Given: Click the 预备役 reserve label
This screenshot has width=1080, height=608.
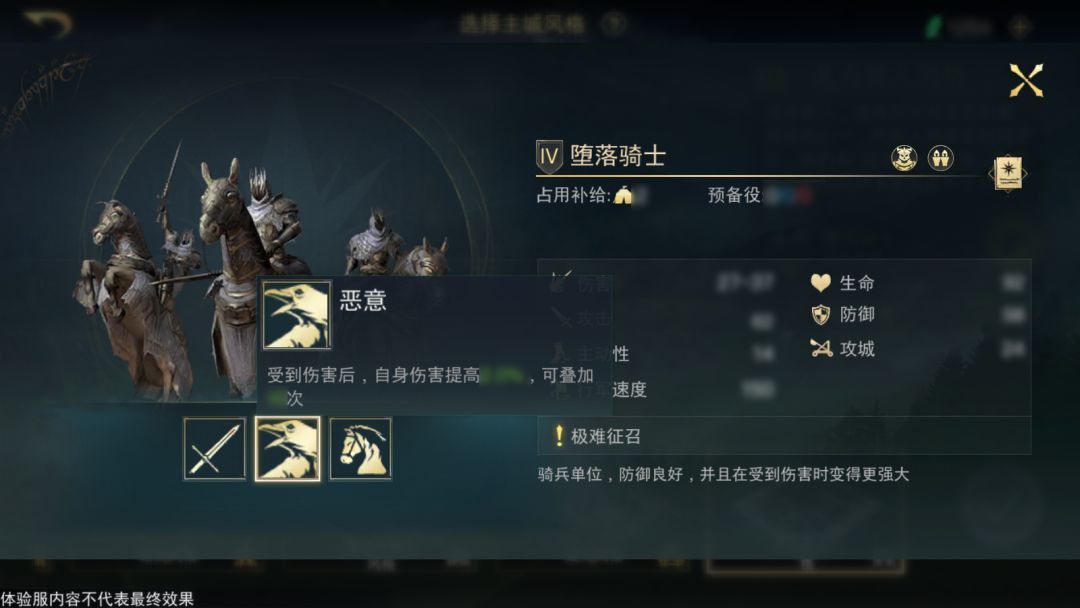Looking at the screenshot, I should tap(734, 196).
